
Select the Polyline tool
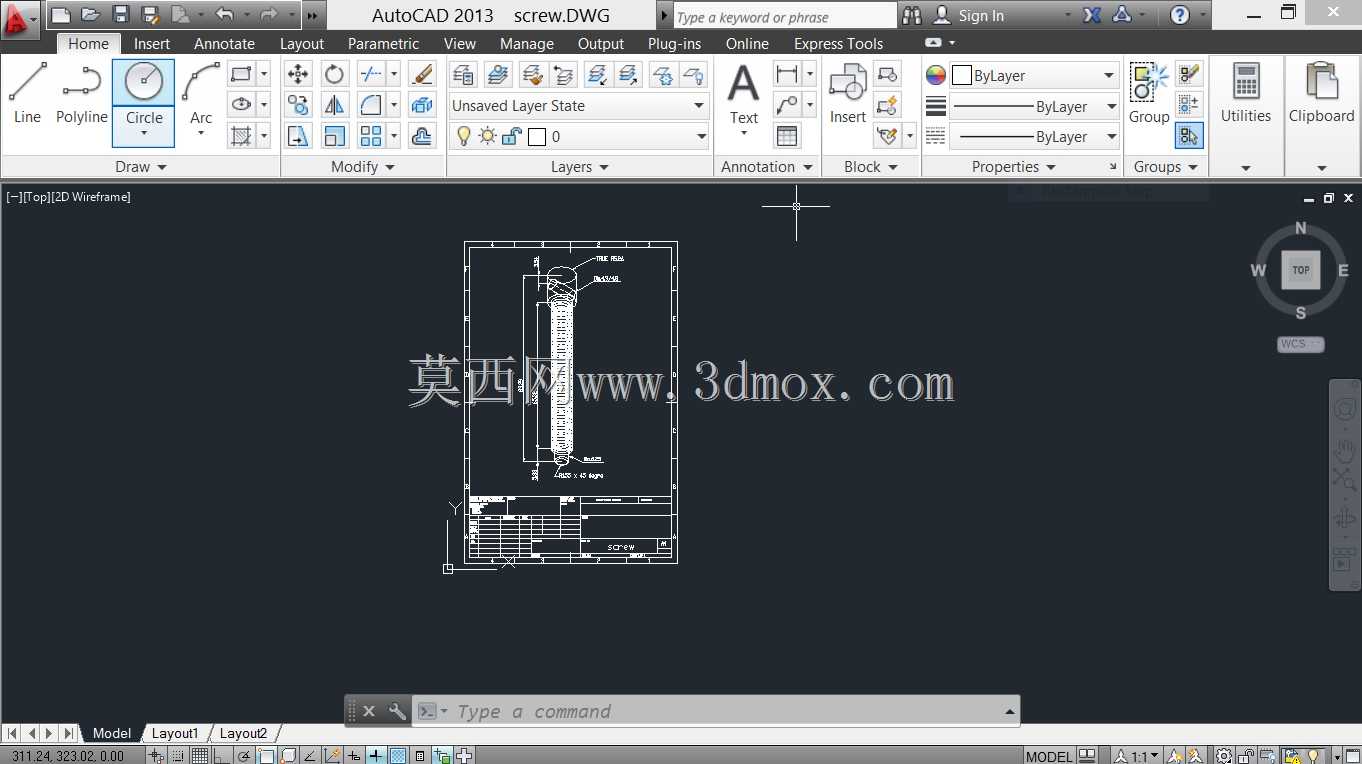81,93
